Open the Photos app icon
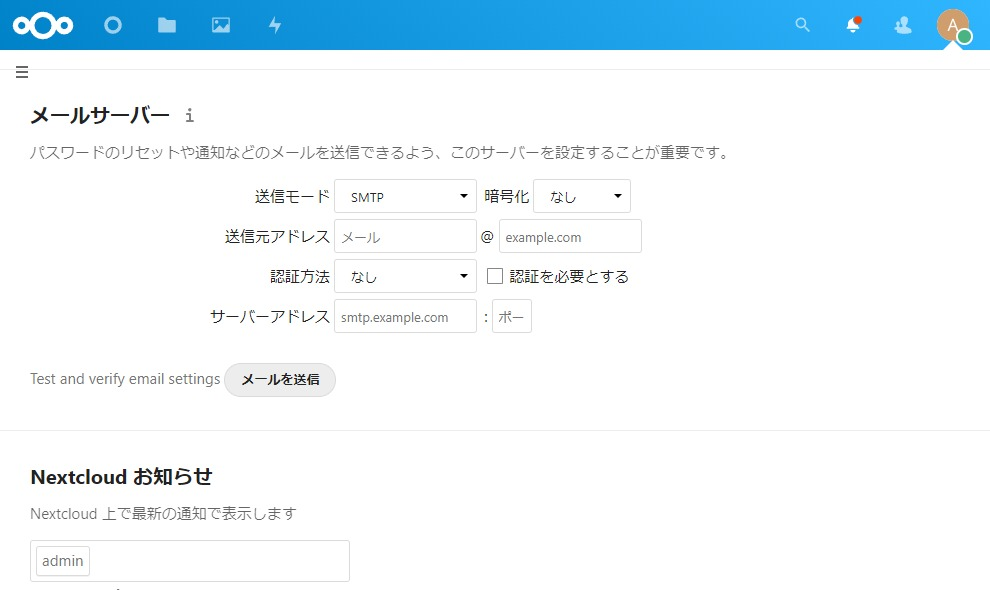 221,25
